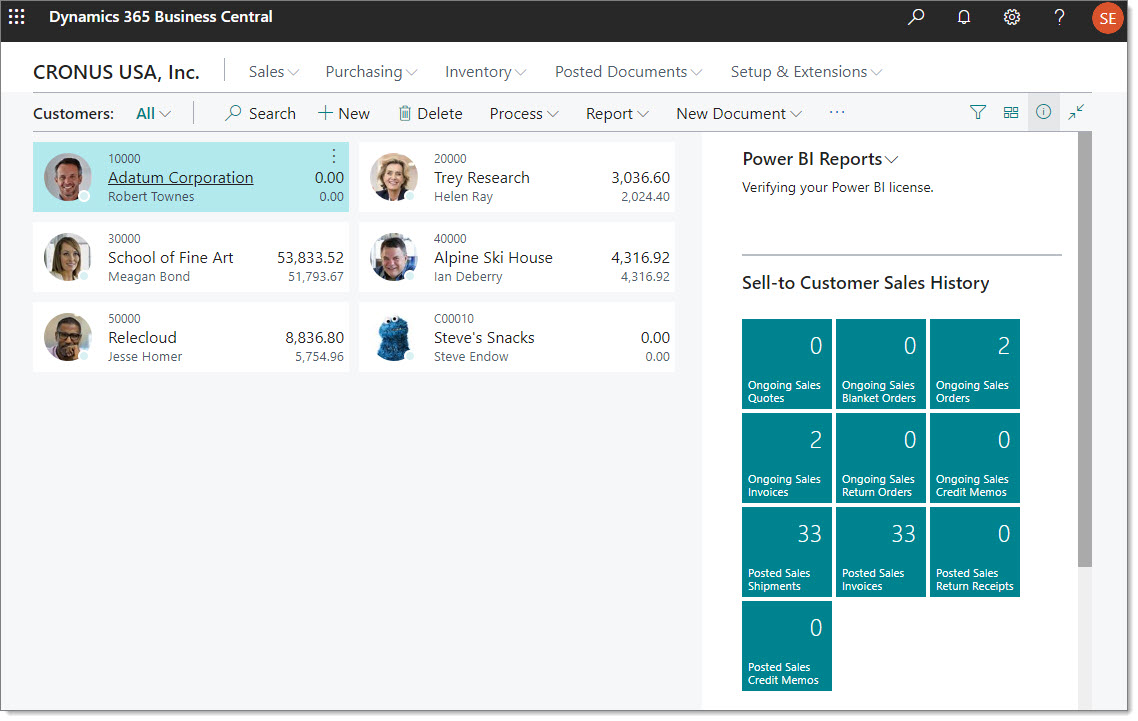Open the Setup & Extensions menu
Image resolution: width=1138 pixels, height=721 pixels.
(806, 71)
